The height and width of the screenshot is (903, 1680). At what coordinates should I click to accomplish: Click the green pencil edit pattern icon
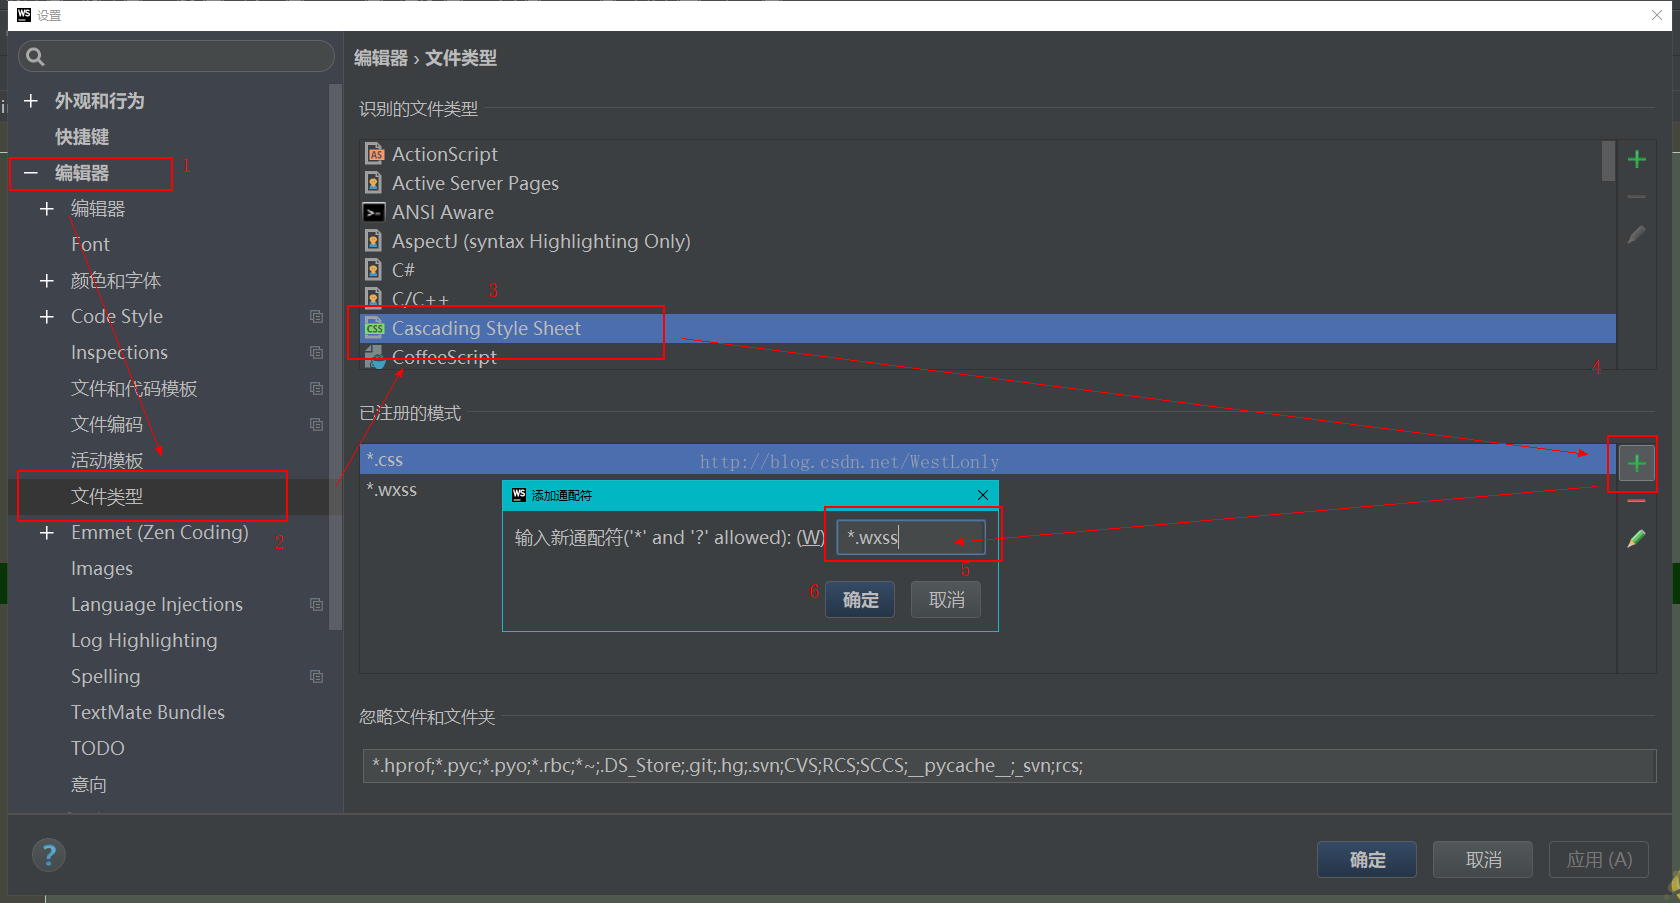coord(1636,539)
